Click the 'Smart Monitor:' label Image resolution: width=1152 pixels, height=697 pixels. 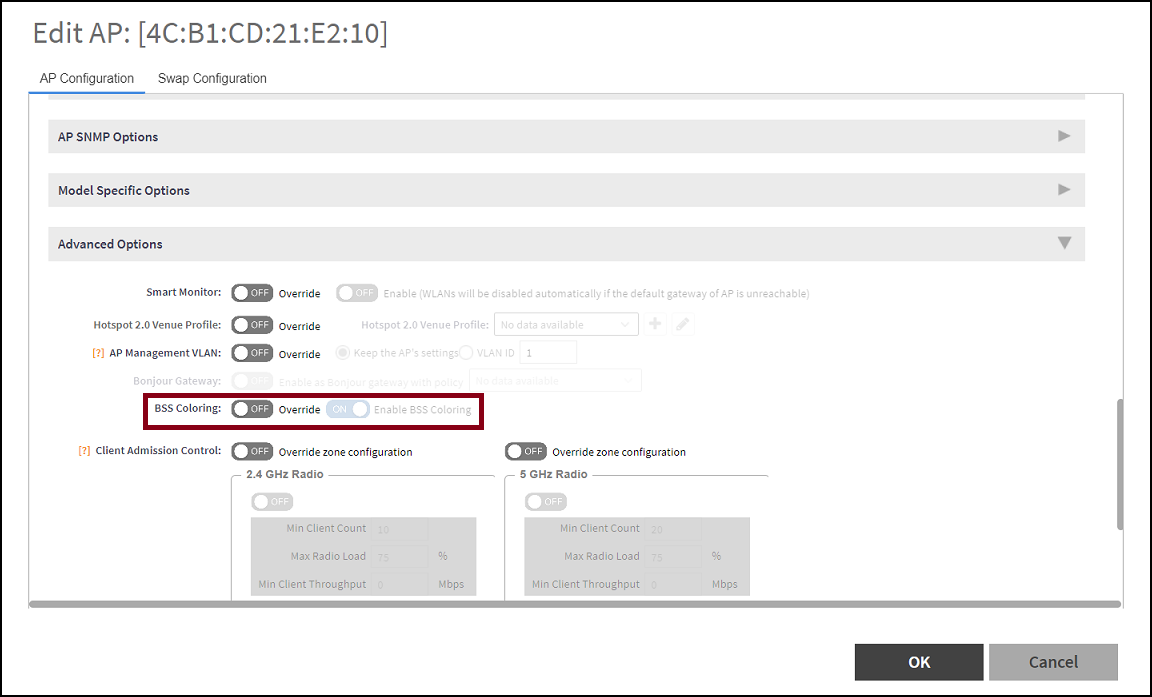tap(184, 292)
